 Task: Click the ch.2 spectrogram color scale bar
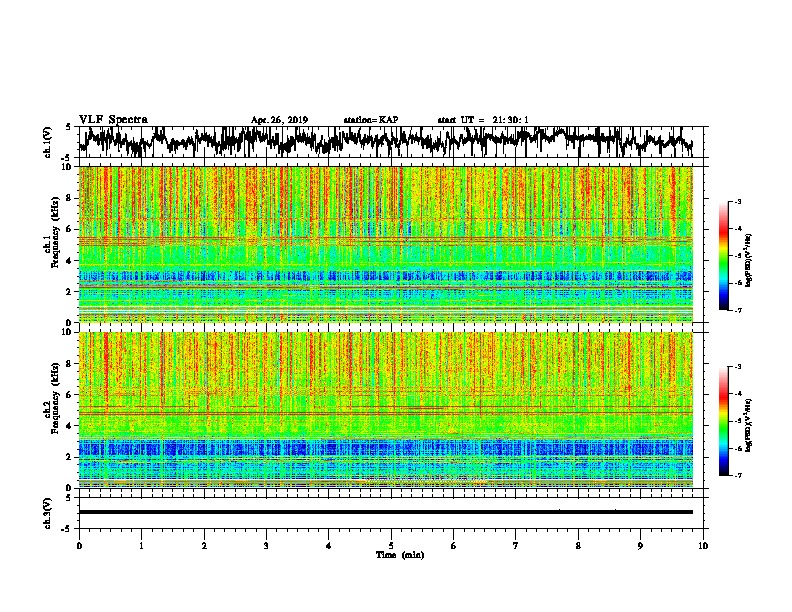tap(724, 421)
